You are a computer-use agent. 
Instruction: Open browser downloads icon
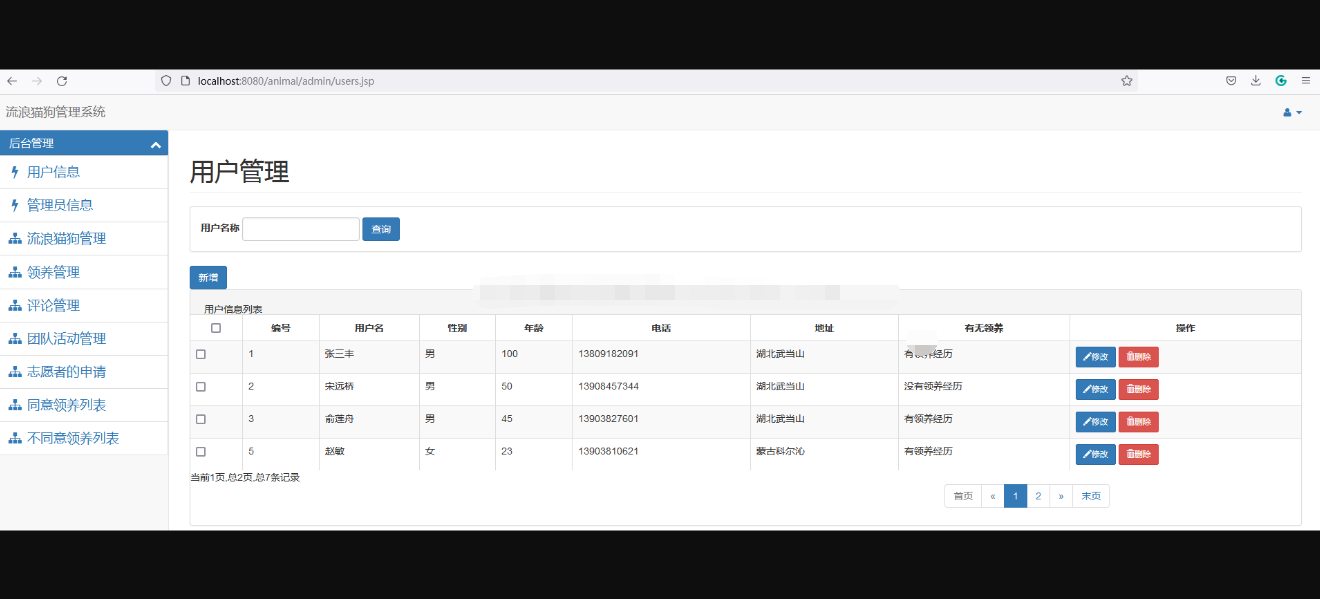[1256, 81]
